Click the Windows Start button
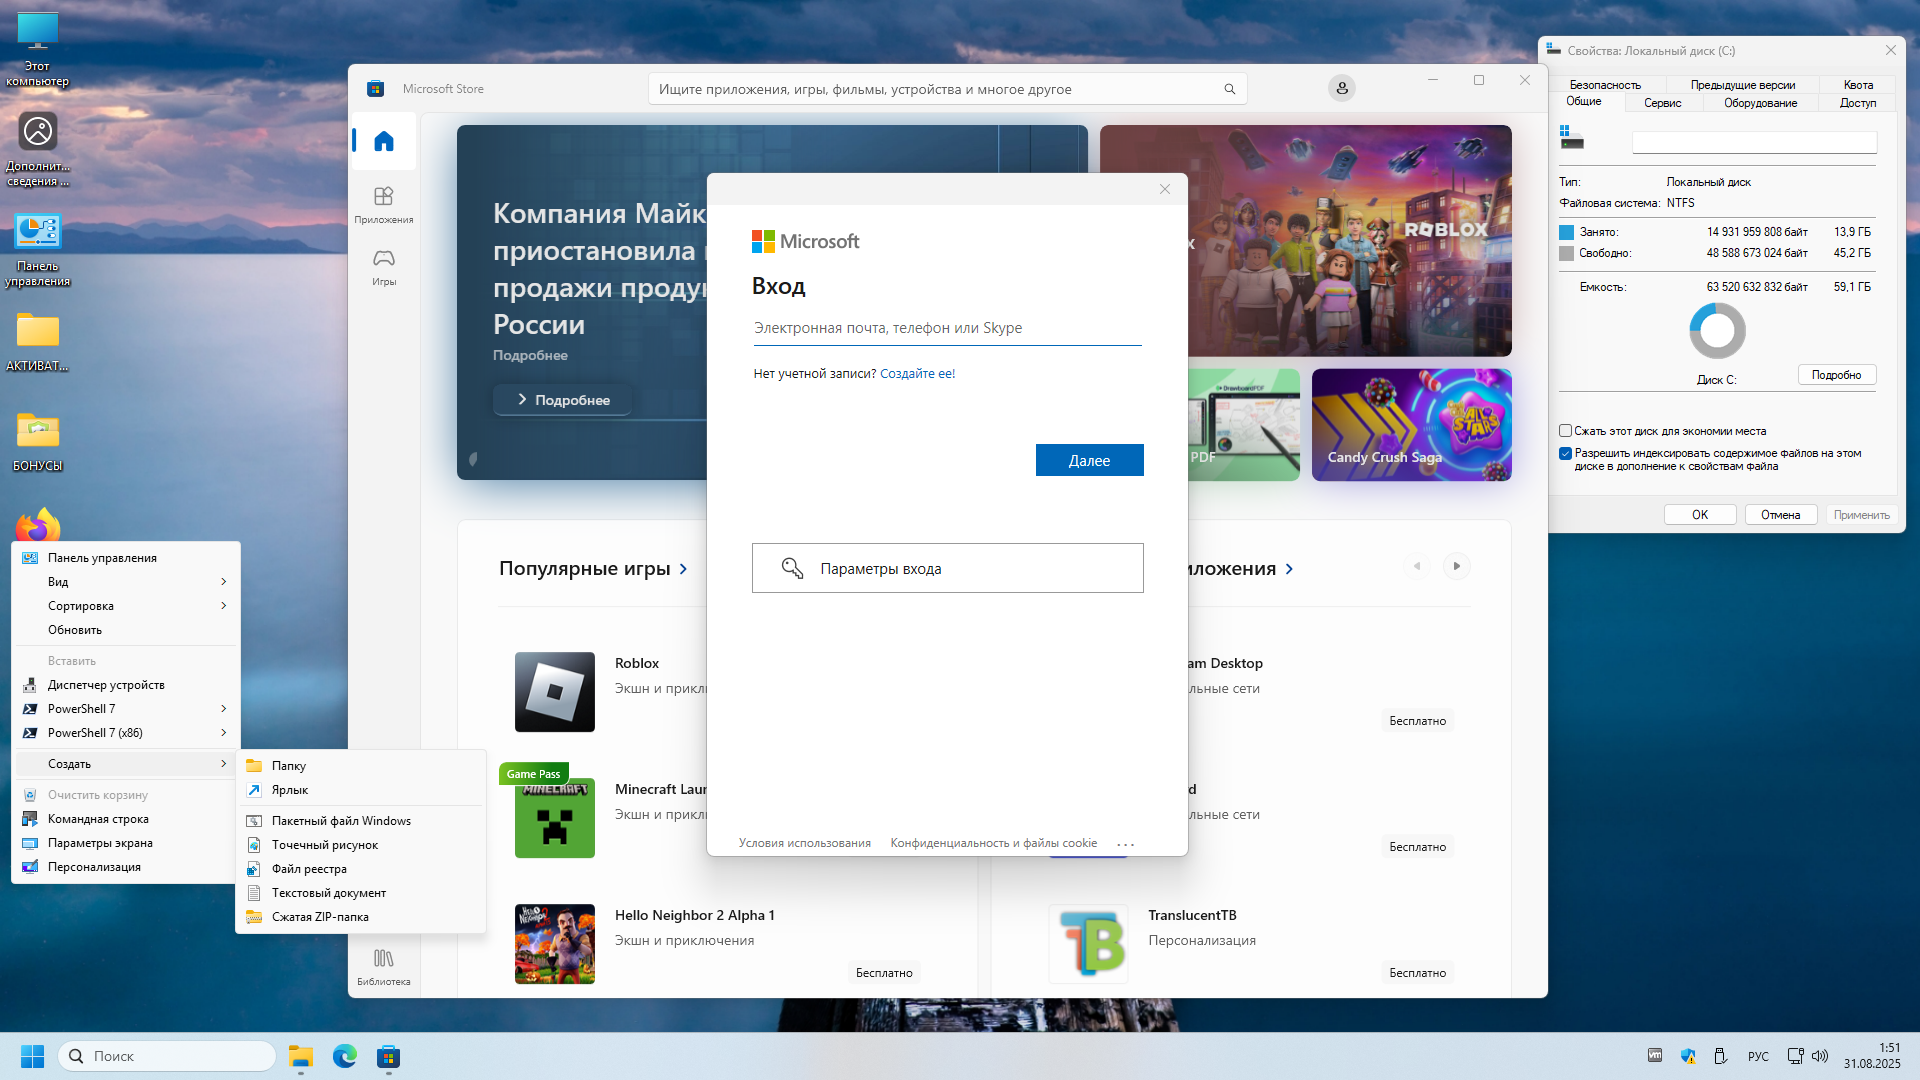 coord(32,1056)
